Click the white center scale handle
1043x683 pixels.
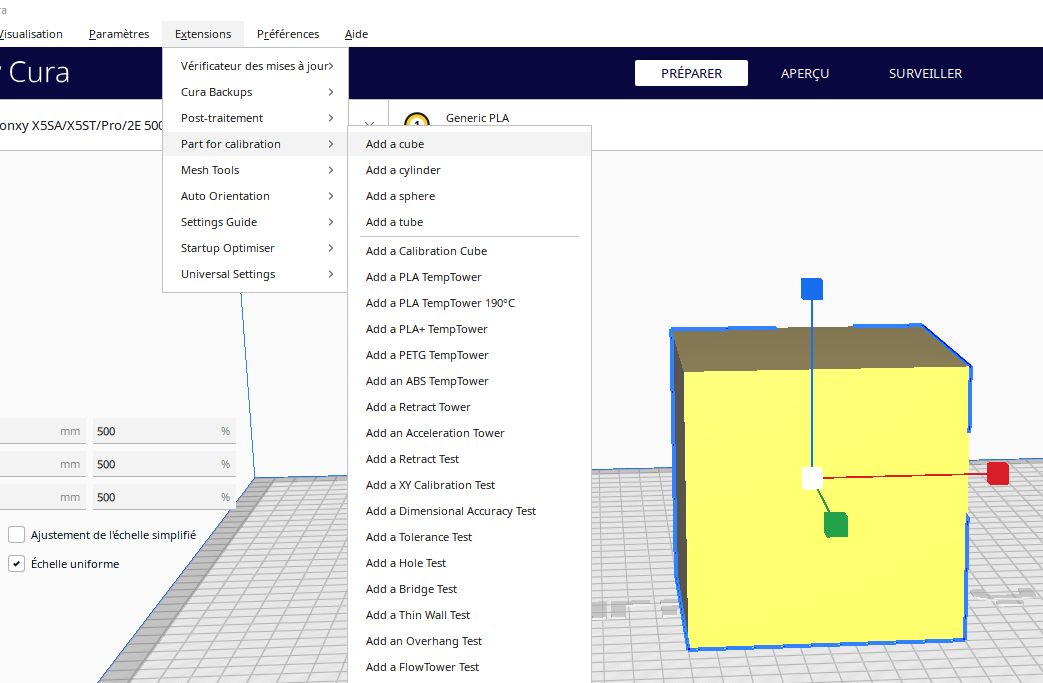click(812, 478)
